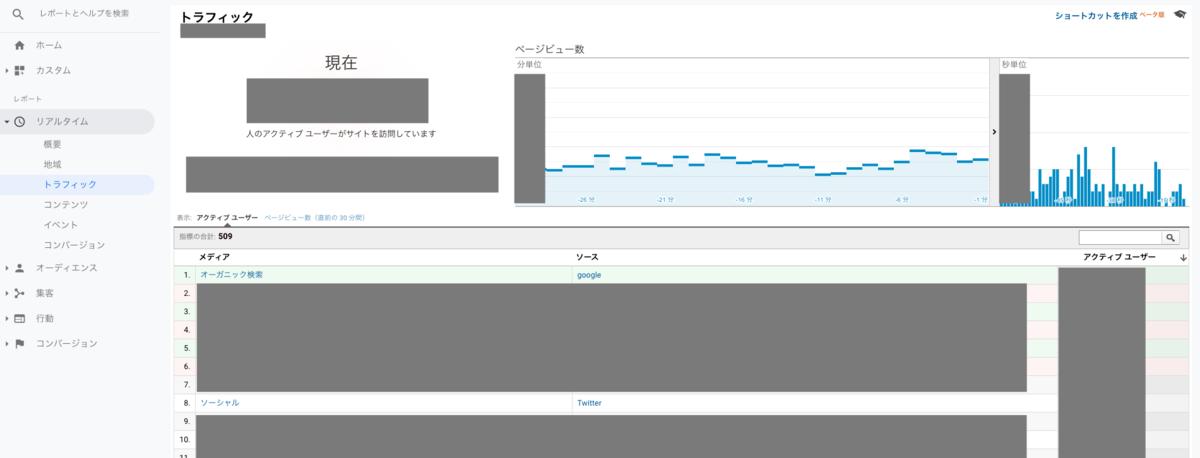Click the search magnifier icon in sidebar
Viewport: 1200px width, 458px height.
(x=18, y=14)
